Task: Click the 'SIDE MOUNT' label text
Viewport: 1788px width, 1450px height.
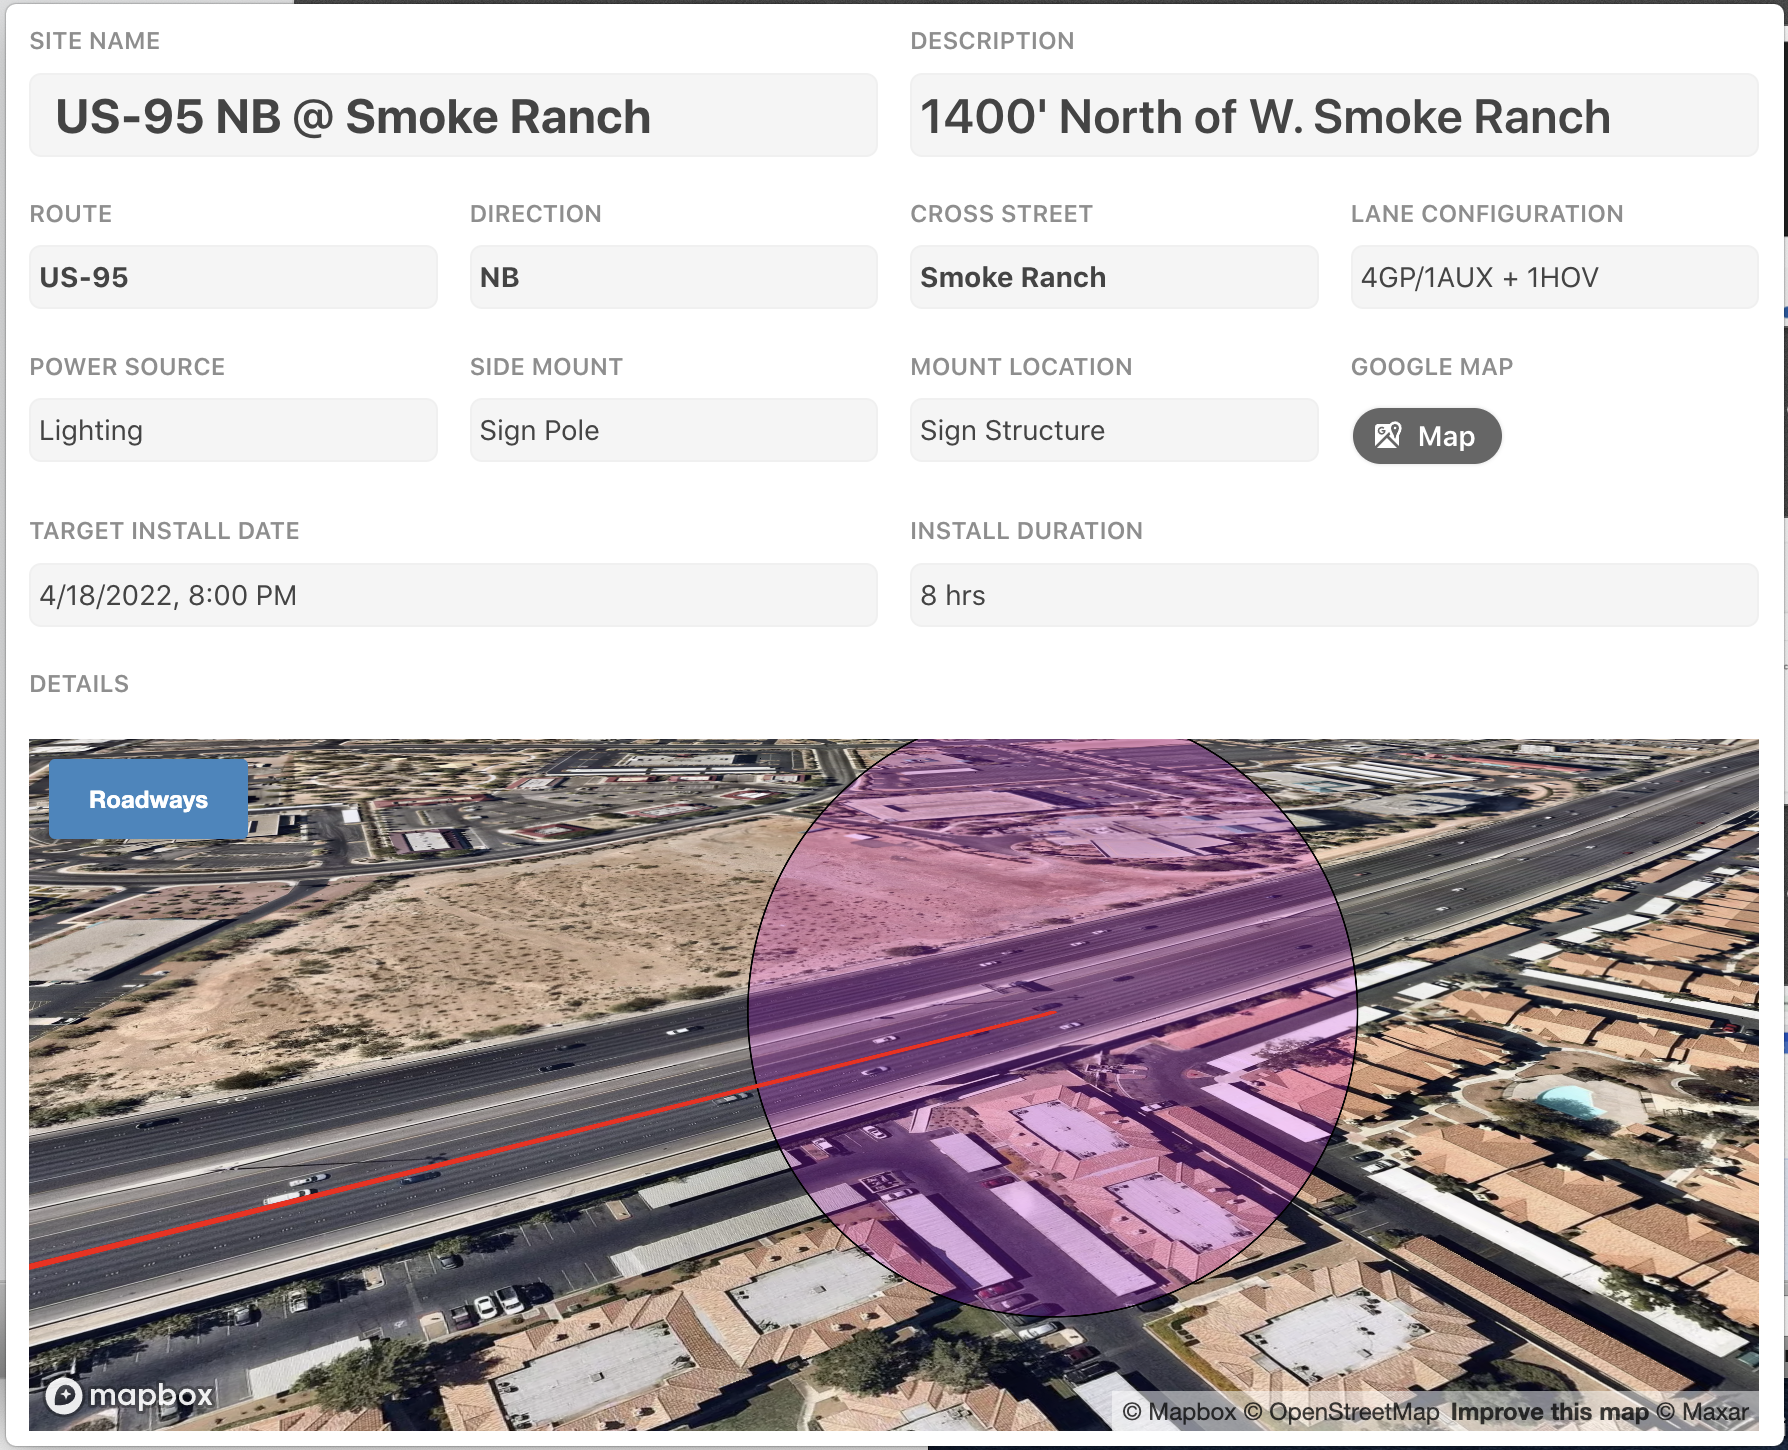Action: pos(546,367)
